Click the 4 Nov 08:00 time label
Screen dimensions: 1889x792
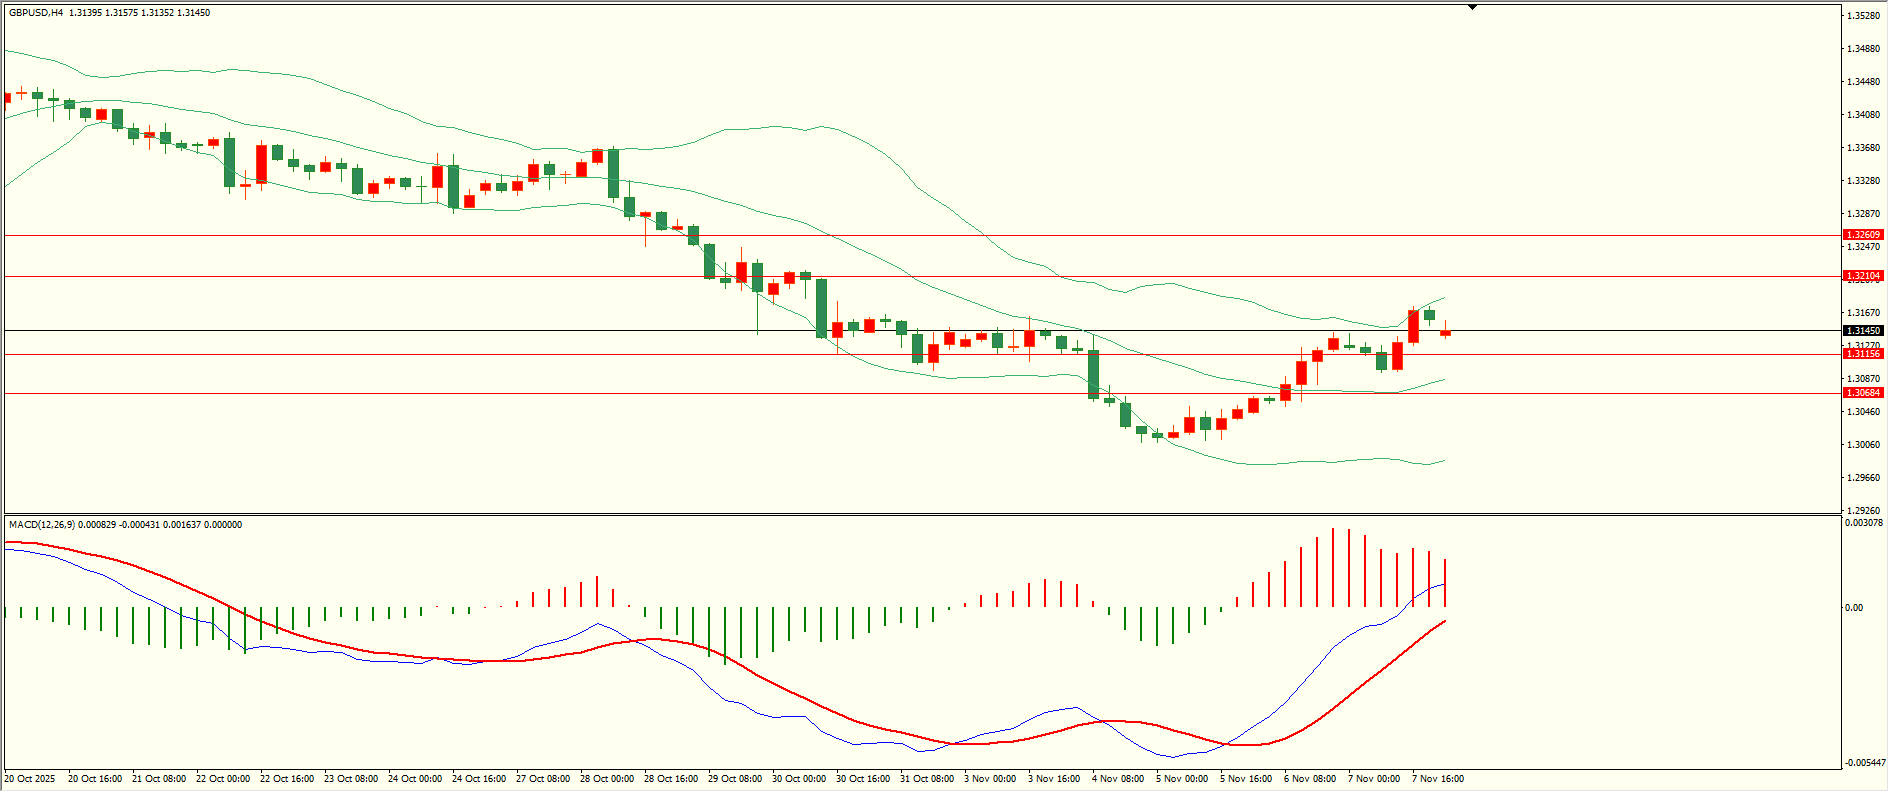tap(1118, 779)
